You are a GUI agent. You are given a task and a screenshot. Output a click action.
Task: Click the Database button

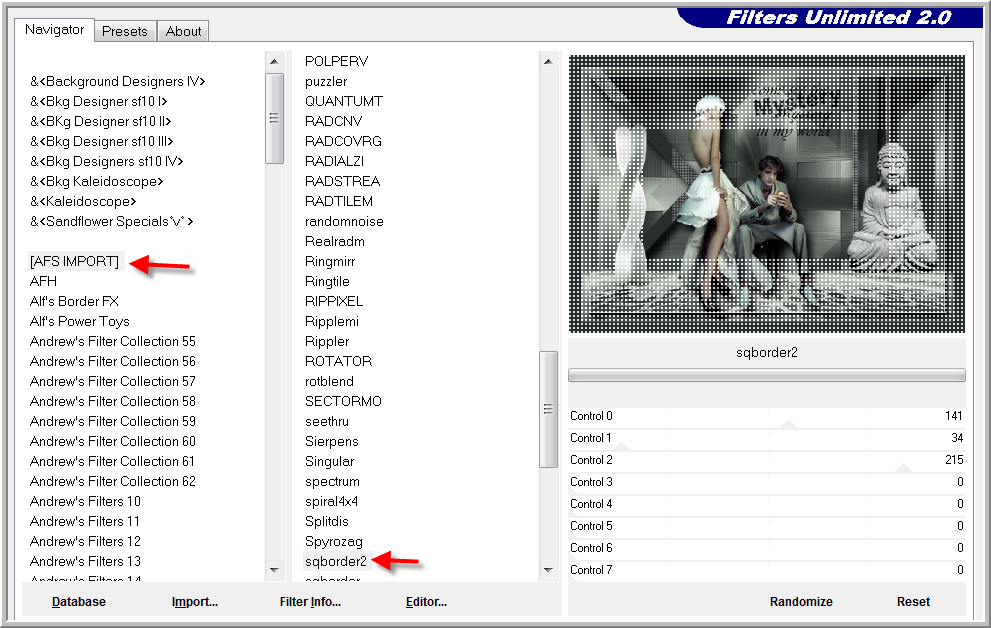click(x=79, y=602)
